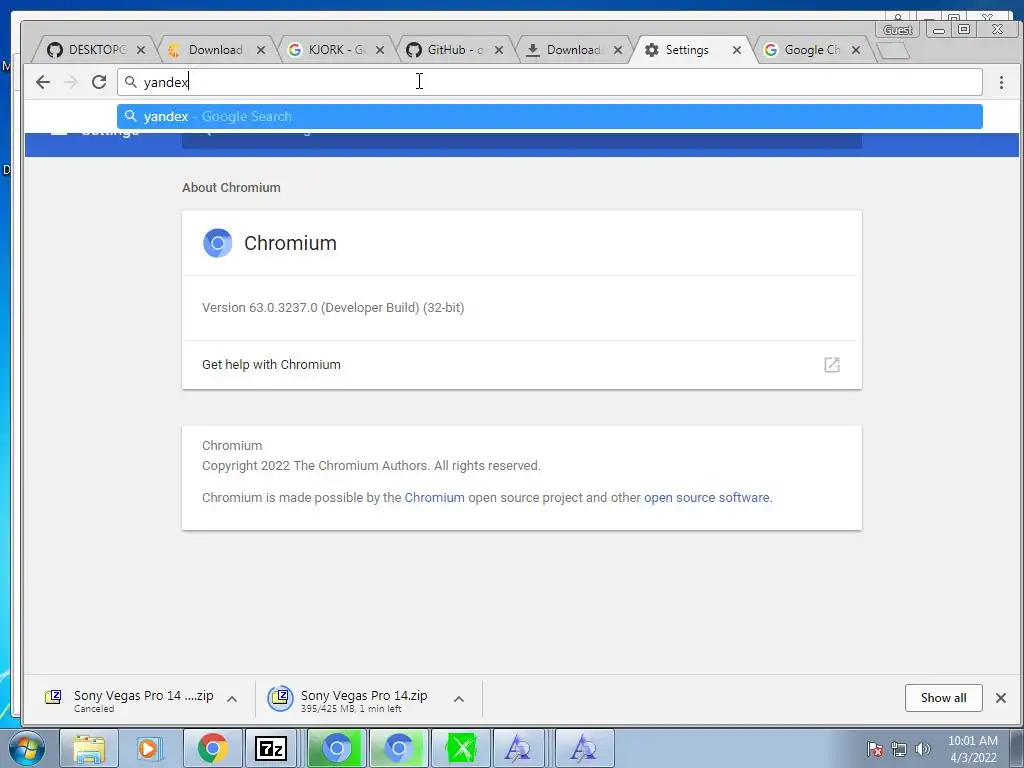Viewport: 1024px width, 768px height.
Task: Click the Copyright 2022 Chromium Authors text
Action: (371, 466)
